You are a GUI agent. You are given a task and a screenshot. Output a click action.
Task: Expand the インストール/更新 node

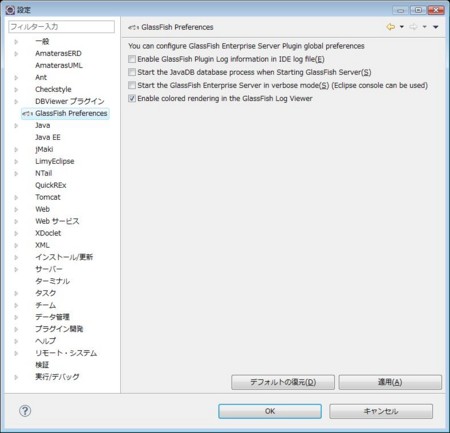(16, 258)
